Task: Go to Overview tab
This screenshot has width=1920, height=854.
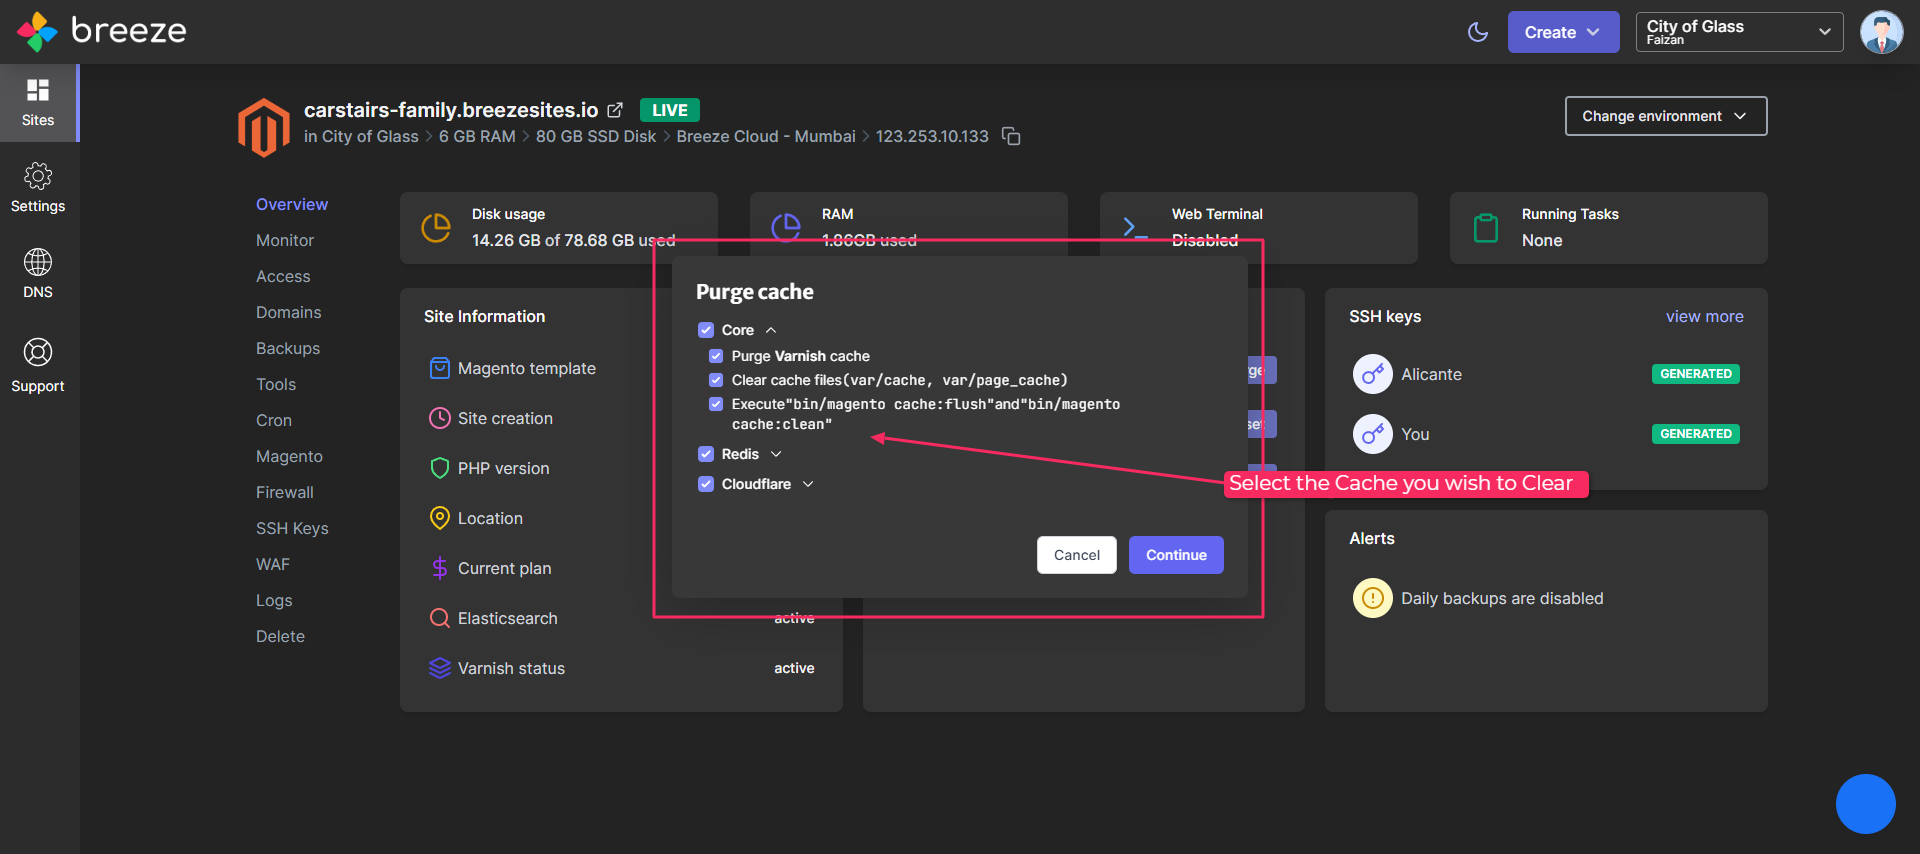Action: tap(292, 204)
